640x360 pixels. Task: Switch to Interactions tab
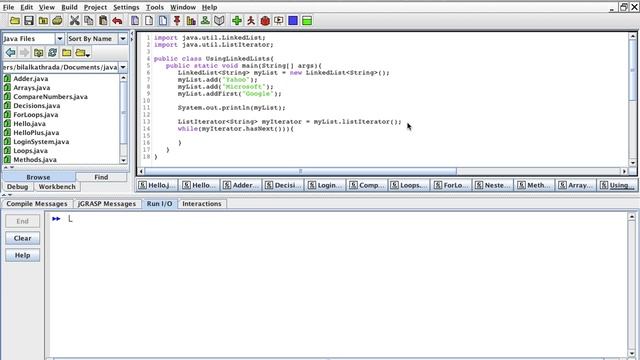[x=202, y=204]
